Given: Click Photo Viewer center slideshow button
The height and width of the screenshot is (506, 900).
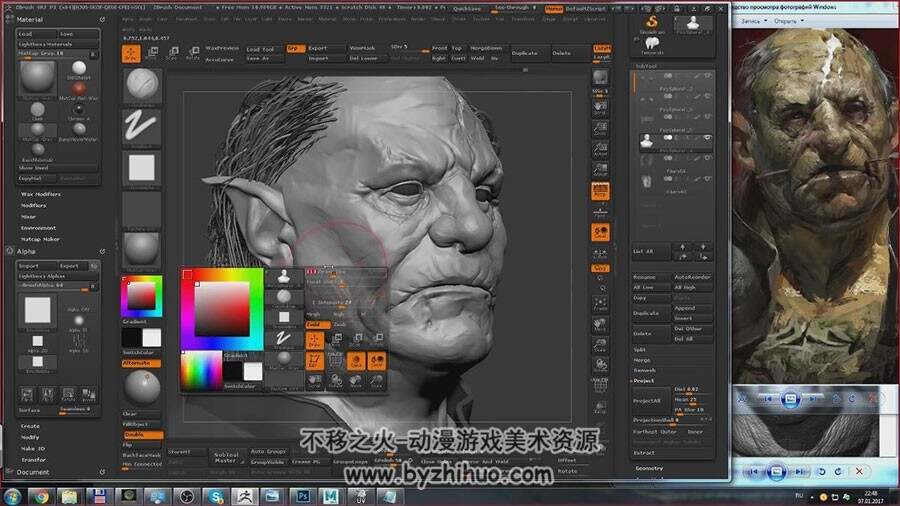Looking at the screenshot, I should coord(776,472).
